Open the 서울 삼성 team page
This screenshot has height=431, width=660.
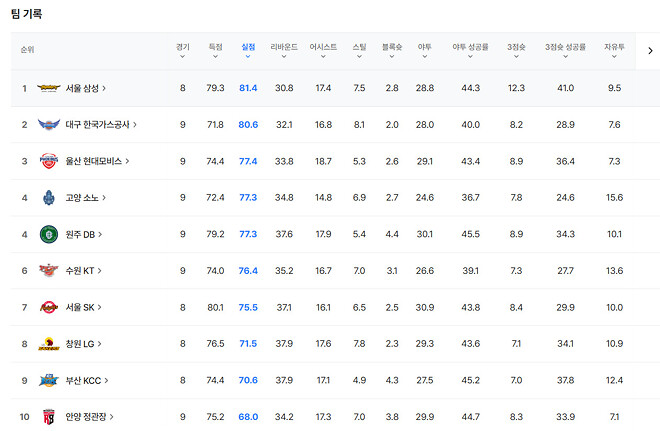tap(85, 88)
